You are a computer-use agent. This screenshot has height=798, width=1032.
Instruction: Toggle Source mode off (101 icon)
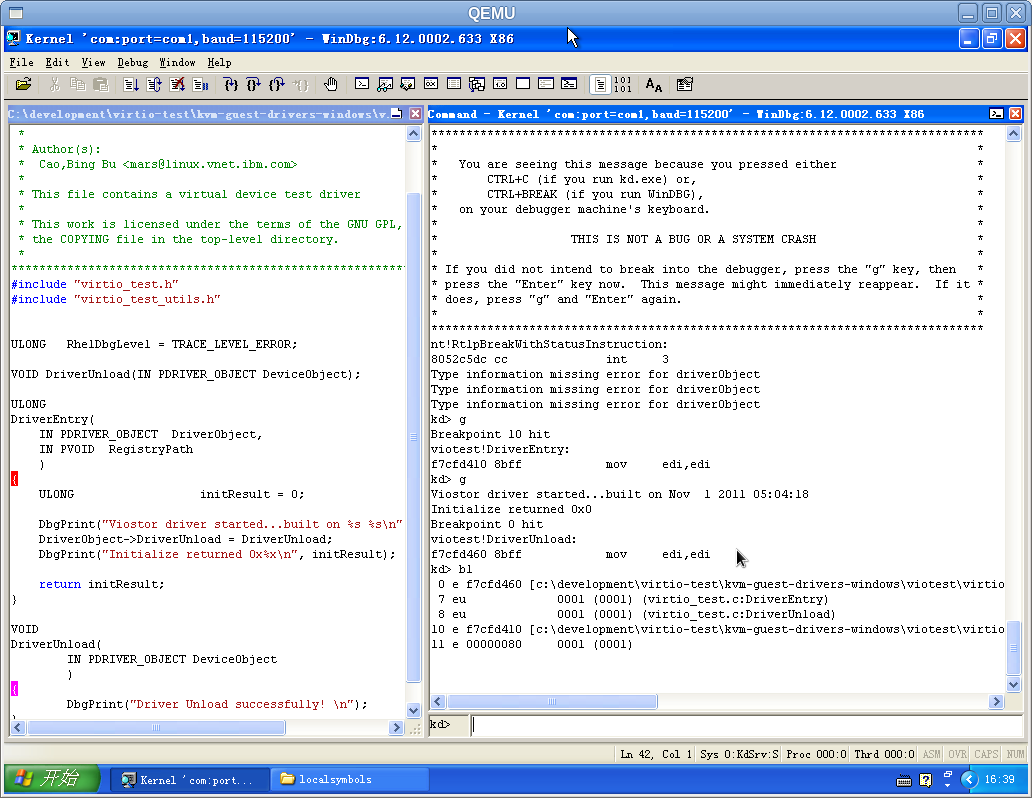tap(623, 84)
